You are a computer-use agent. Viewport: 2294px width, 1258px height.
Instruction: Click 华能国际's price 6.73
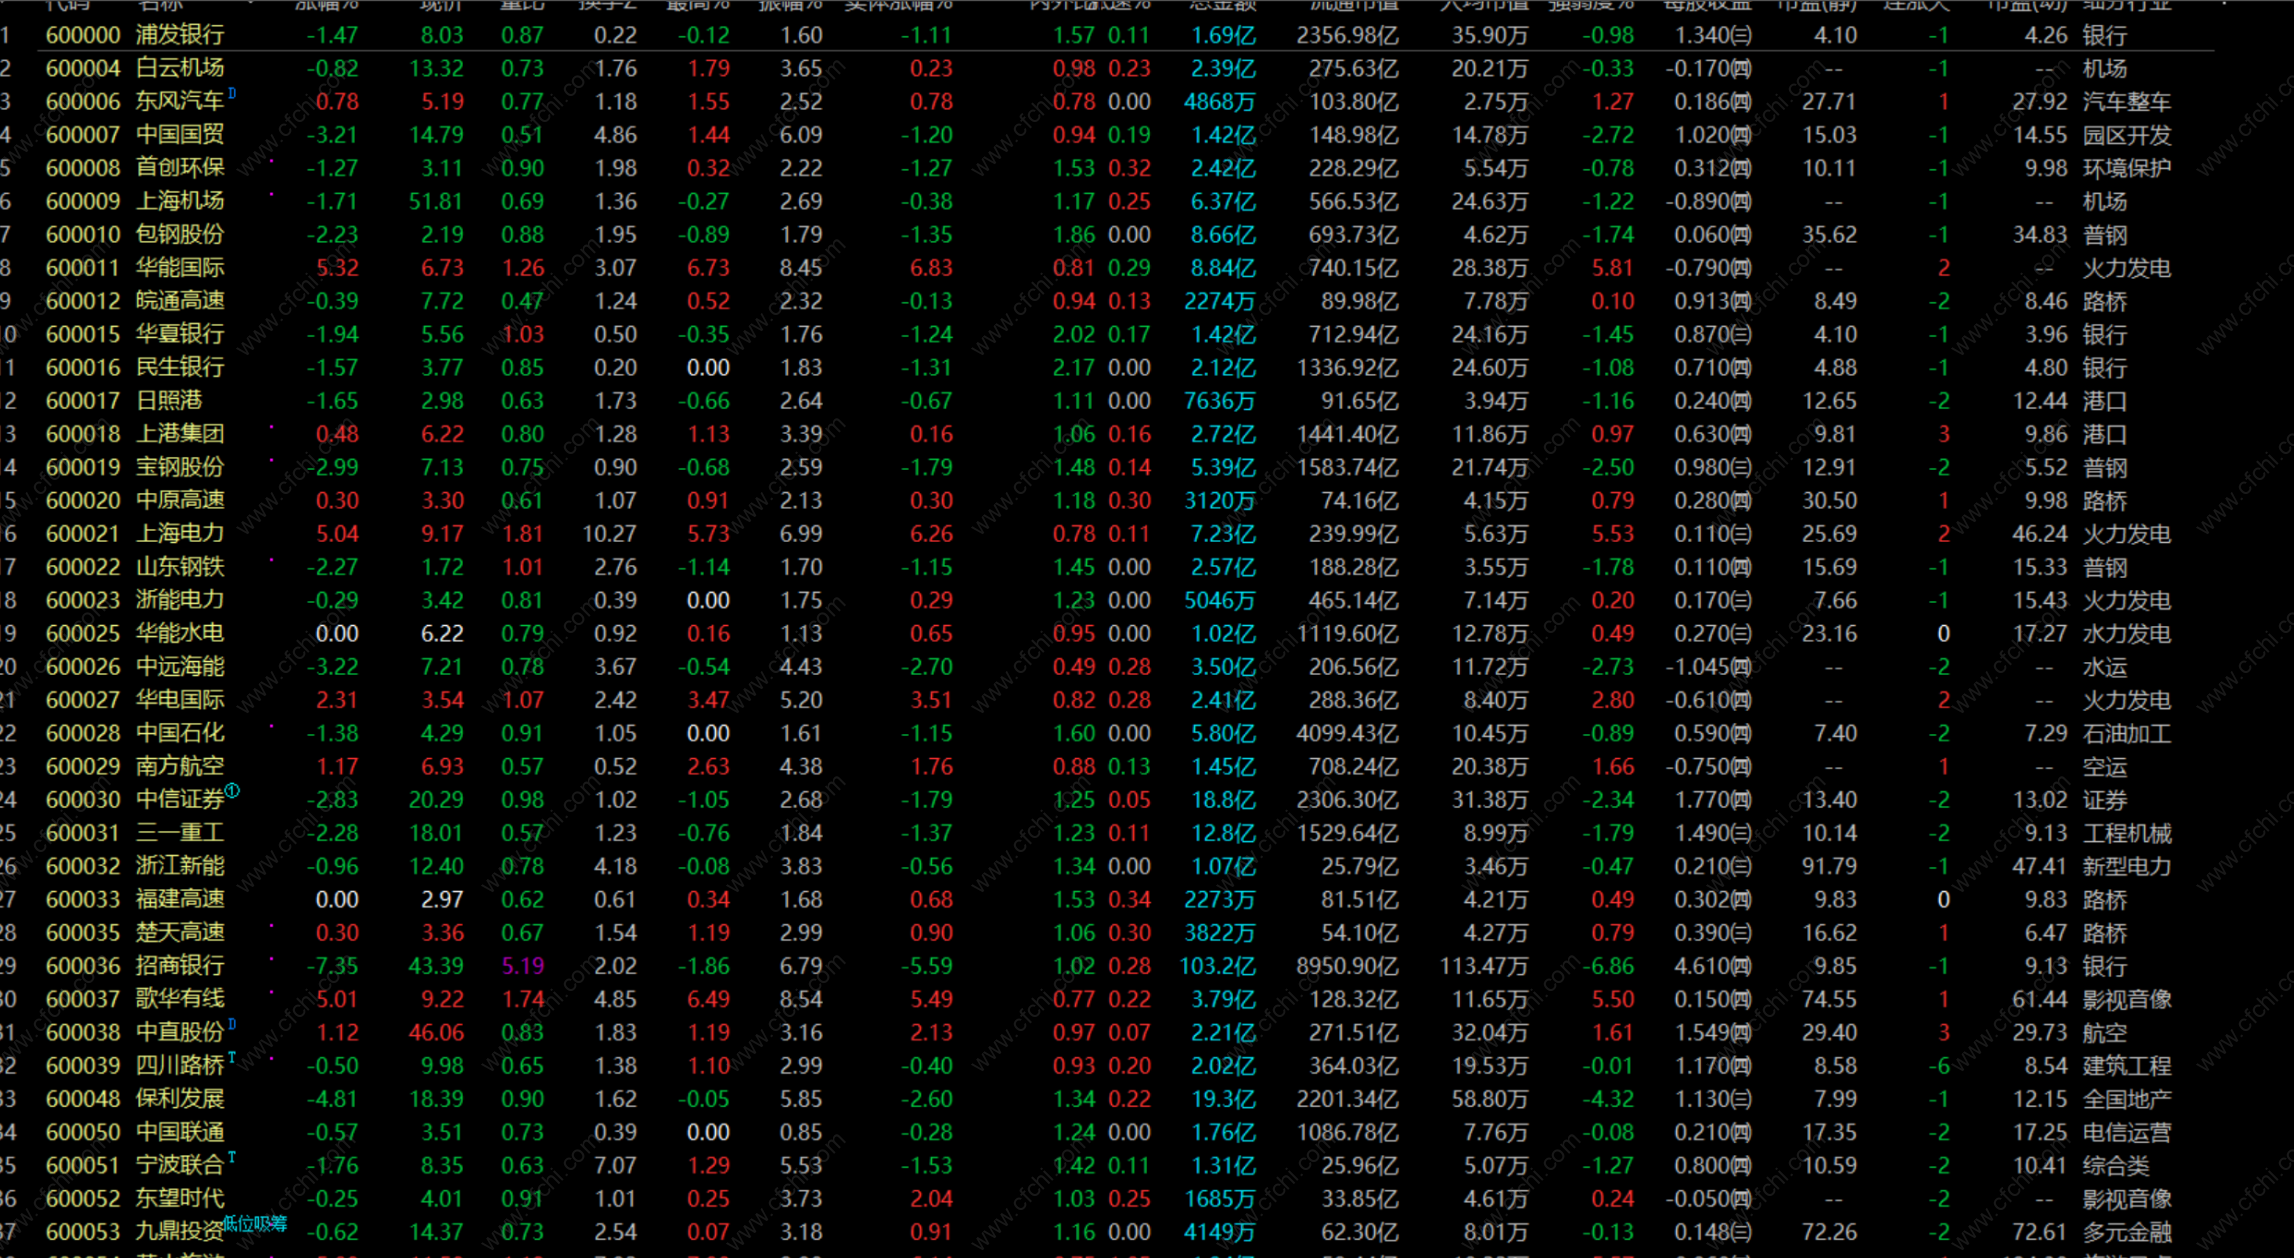pos(441,268)
